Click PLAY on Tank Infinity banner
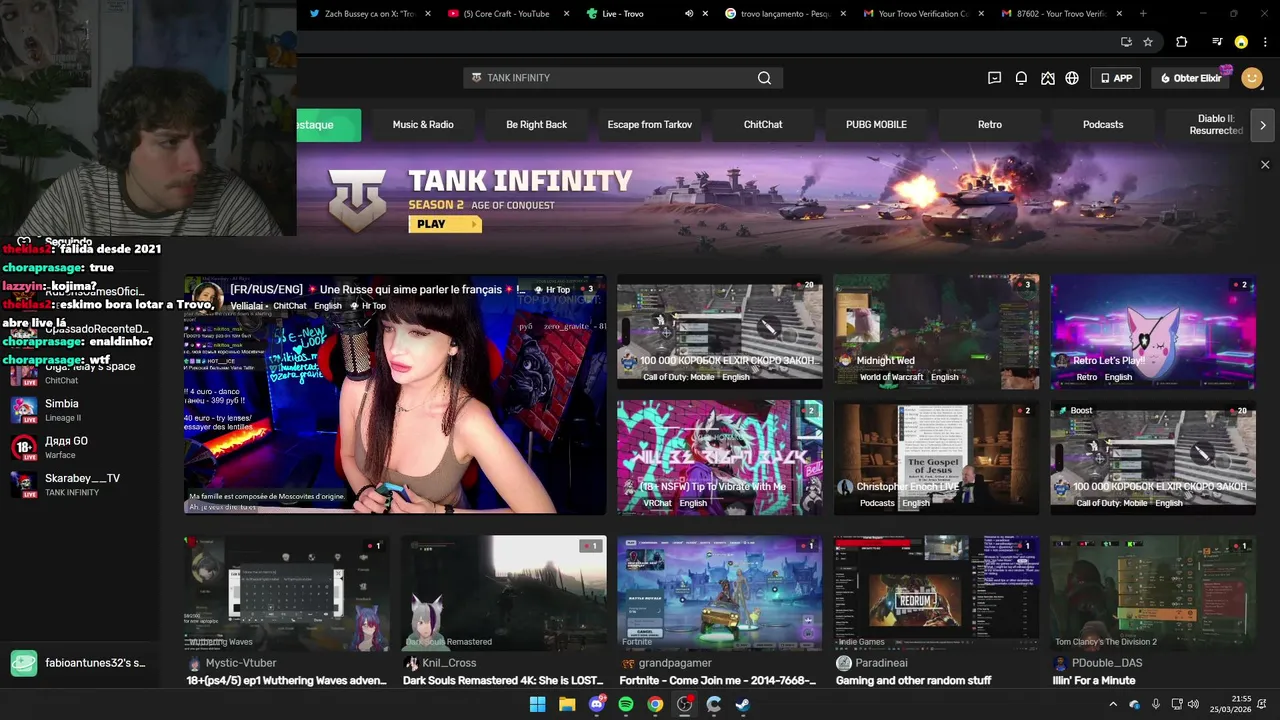Viewport: 1280px width, 720px height. pyautogui.click(x=445, y=224)
